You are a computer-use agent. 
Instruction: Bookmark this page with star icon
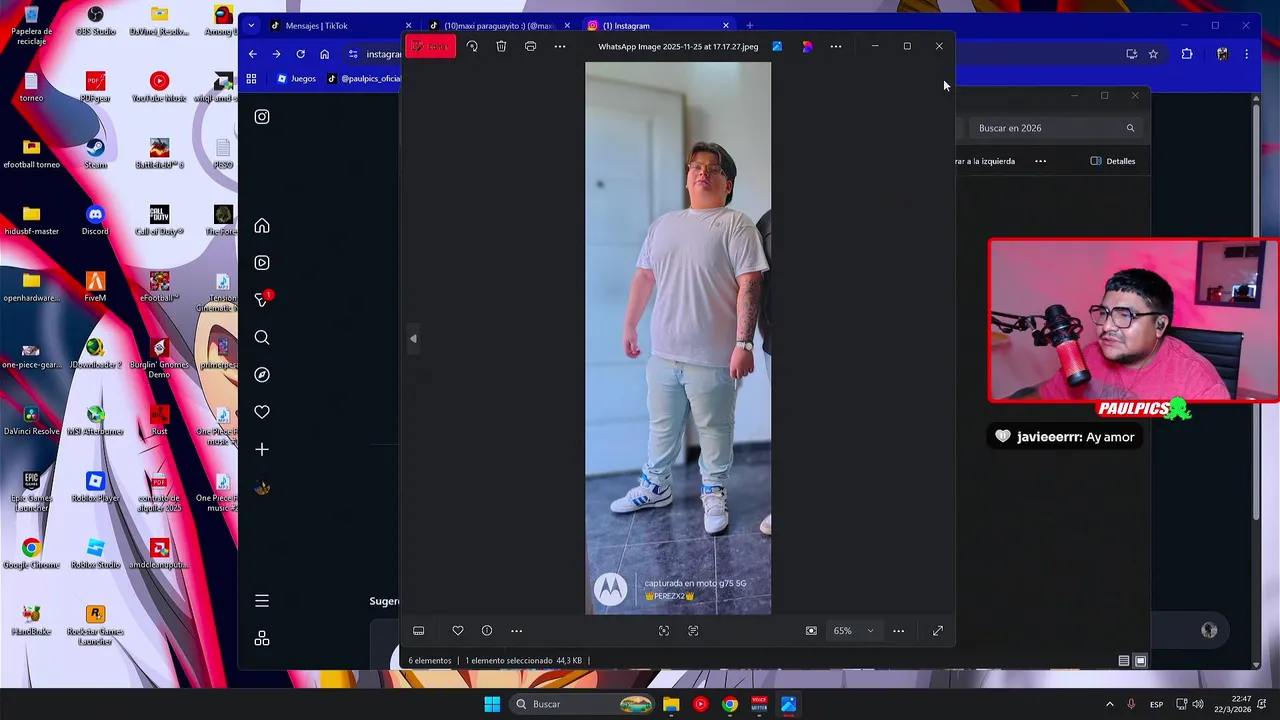tap(1153, 54)
